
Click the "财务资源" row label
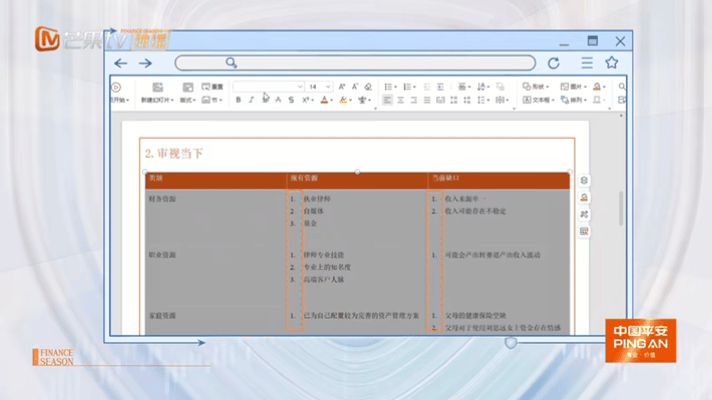[x=162, y=199]
